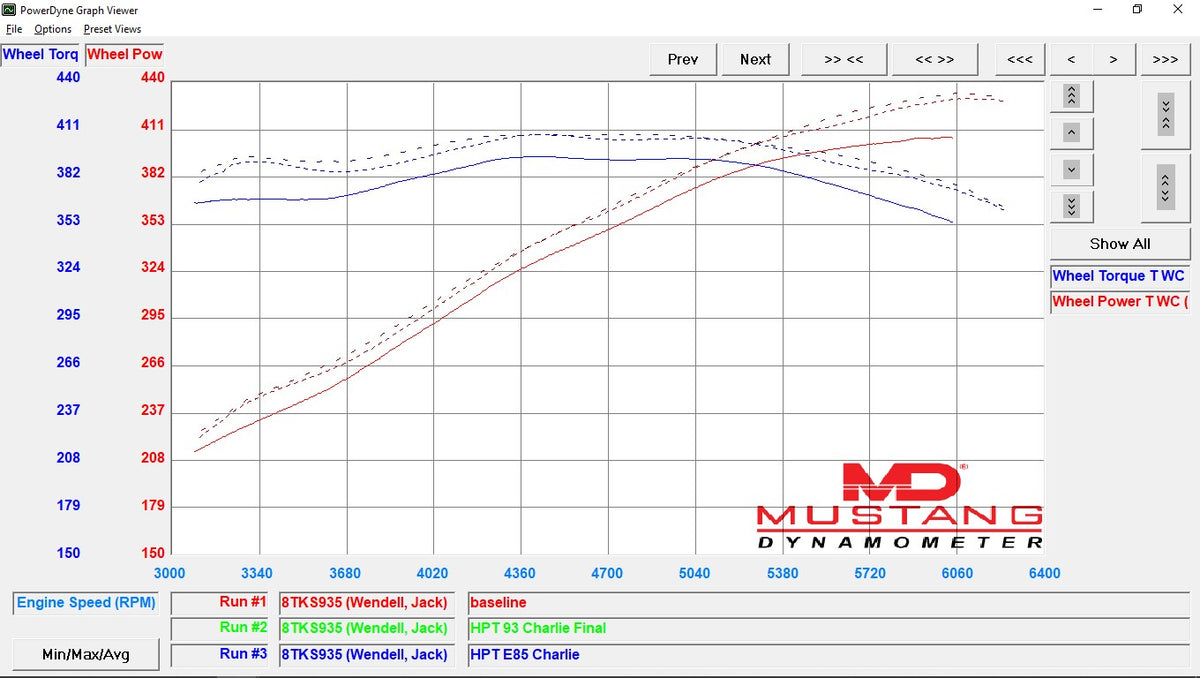This screenshot has height=678, width=1200.
Task: Click the Run #3 label
Action: click(x=220, y=654)
